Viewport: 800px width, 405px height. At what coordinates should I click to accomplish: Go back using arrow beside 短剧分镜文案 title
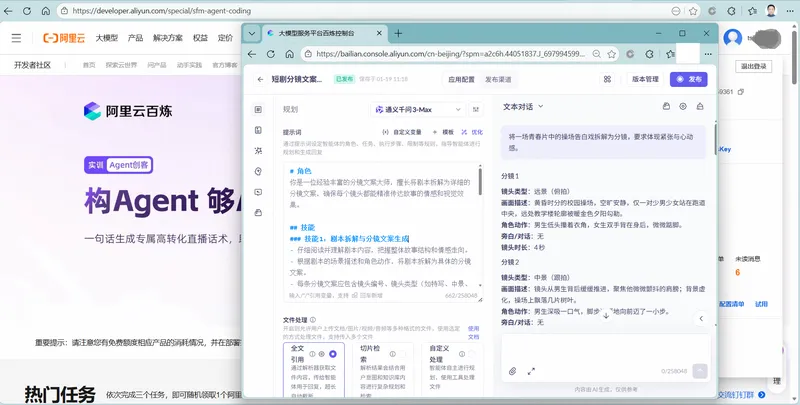point(260,80)
